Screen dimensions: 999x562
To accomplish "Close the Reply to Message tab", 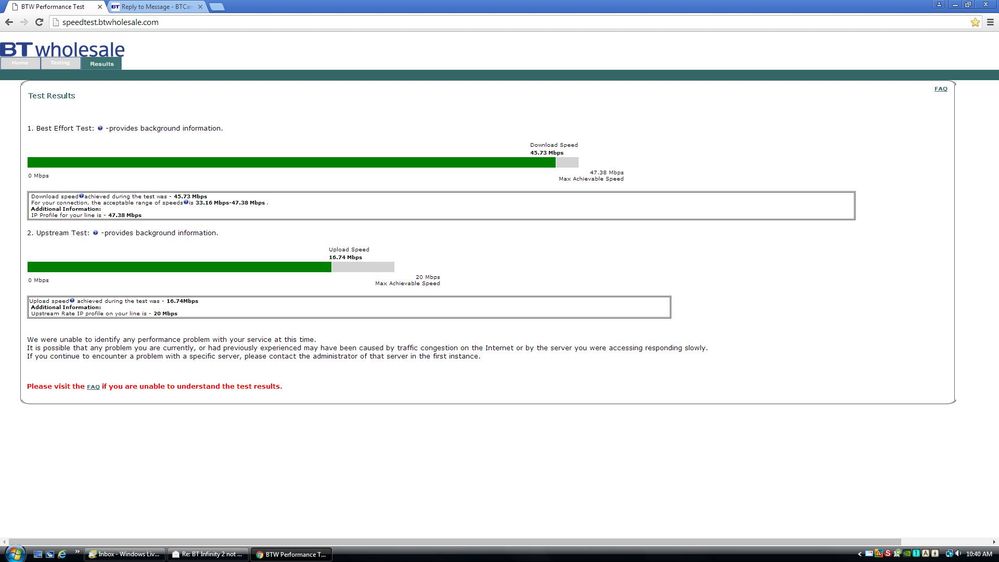I will (200, 6).
